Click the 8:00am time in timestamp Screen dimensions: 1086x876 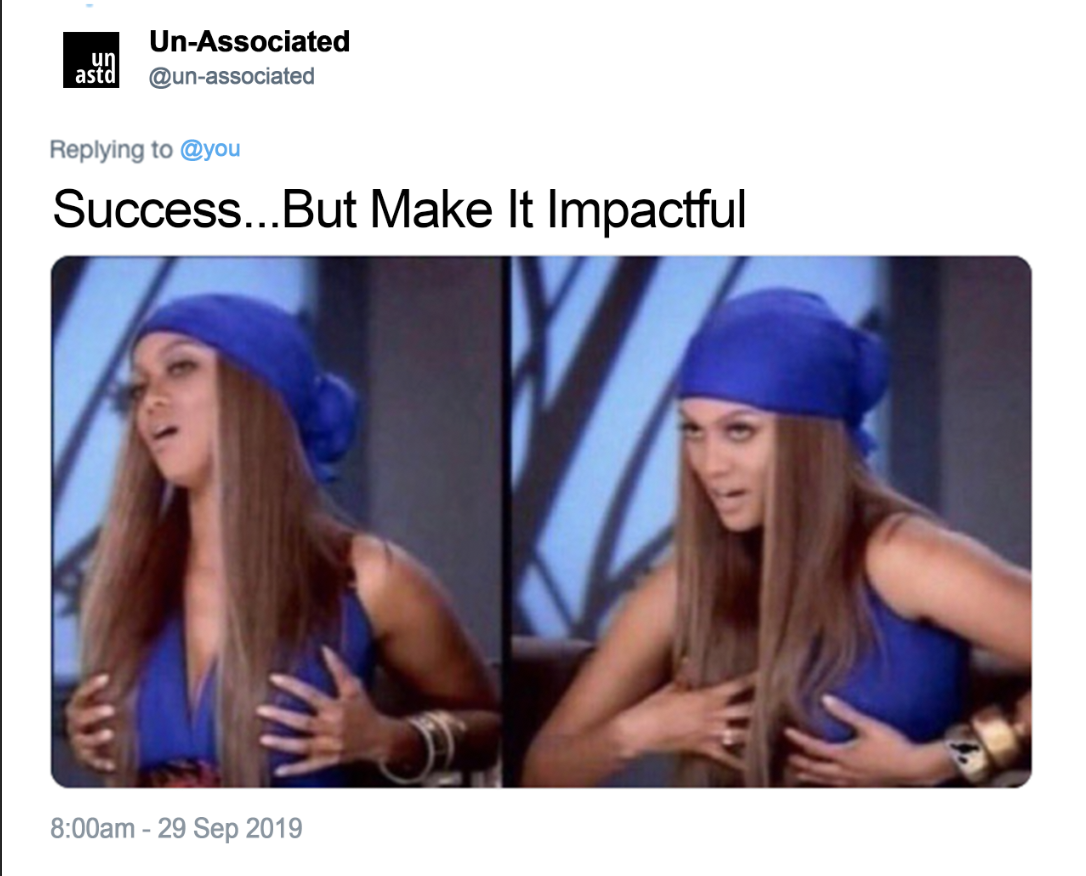92,828
